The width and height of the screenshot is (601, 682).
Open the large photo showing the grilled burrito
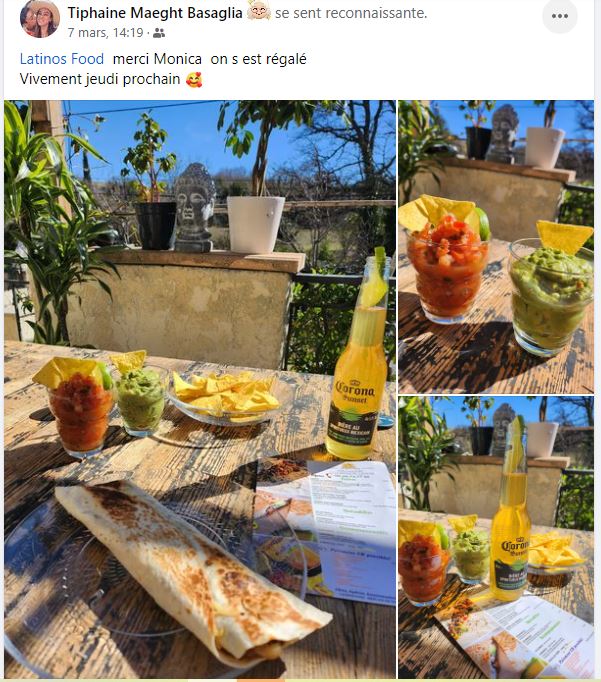point(200,389)
